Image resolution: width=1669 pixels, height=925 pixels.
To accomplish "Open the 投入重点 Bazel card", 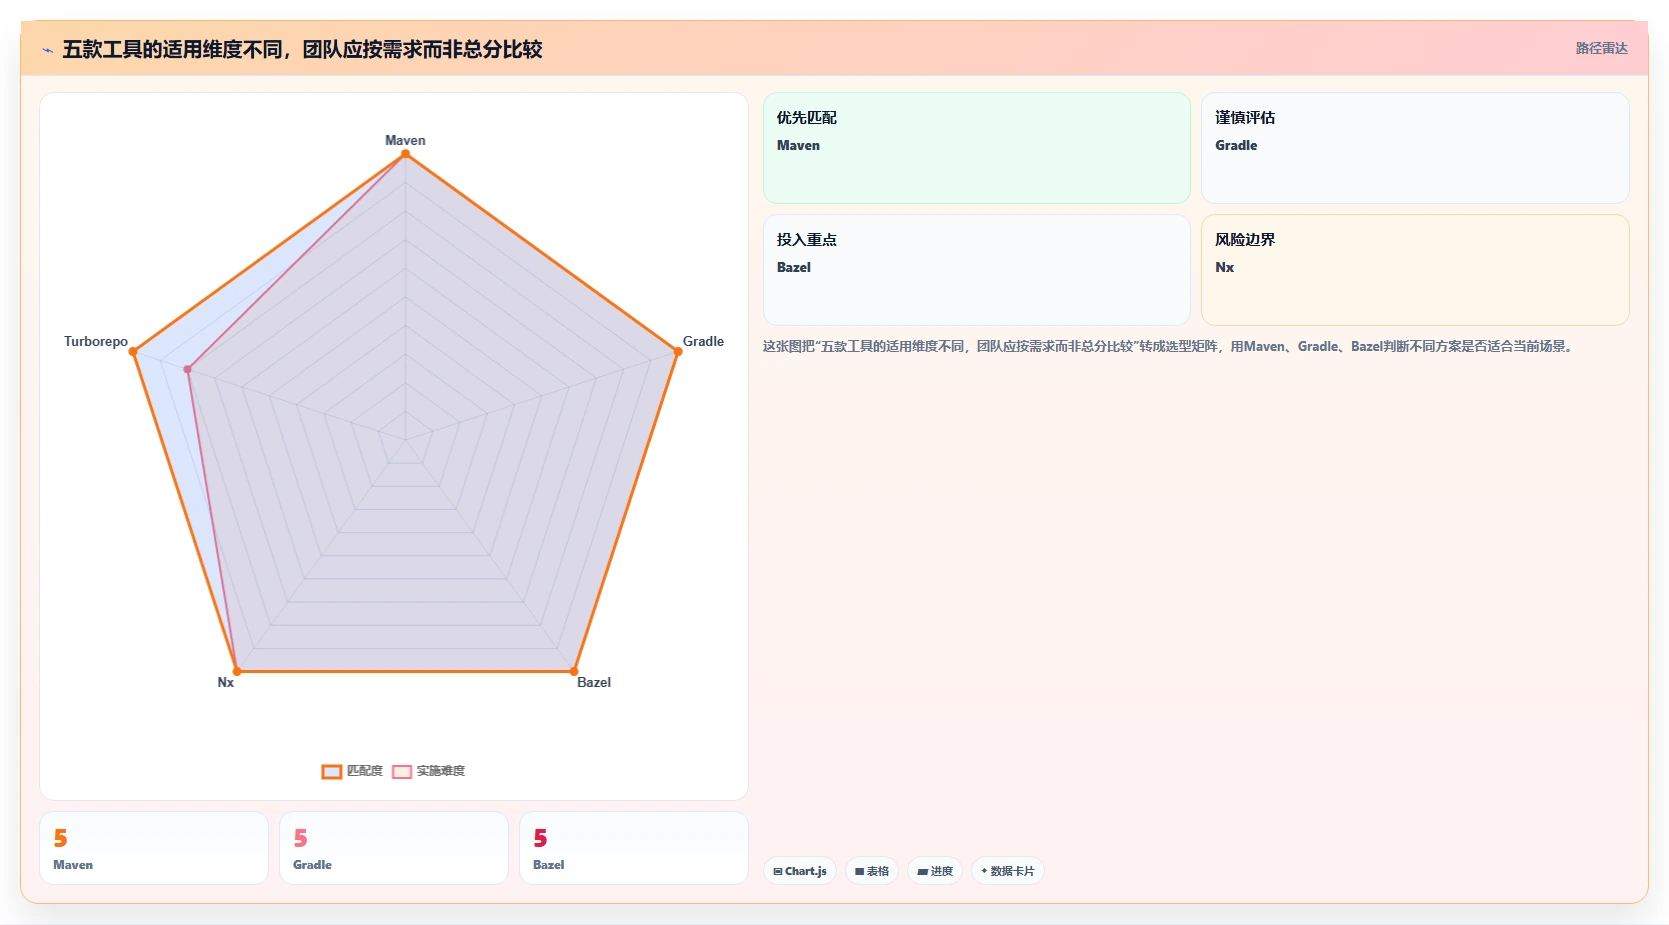I will [976, 270].
